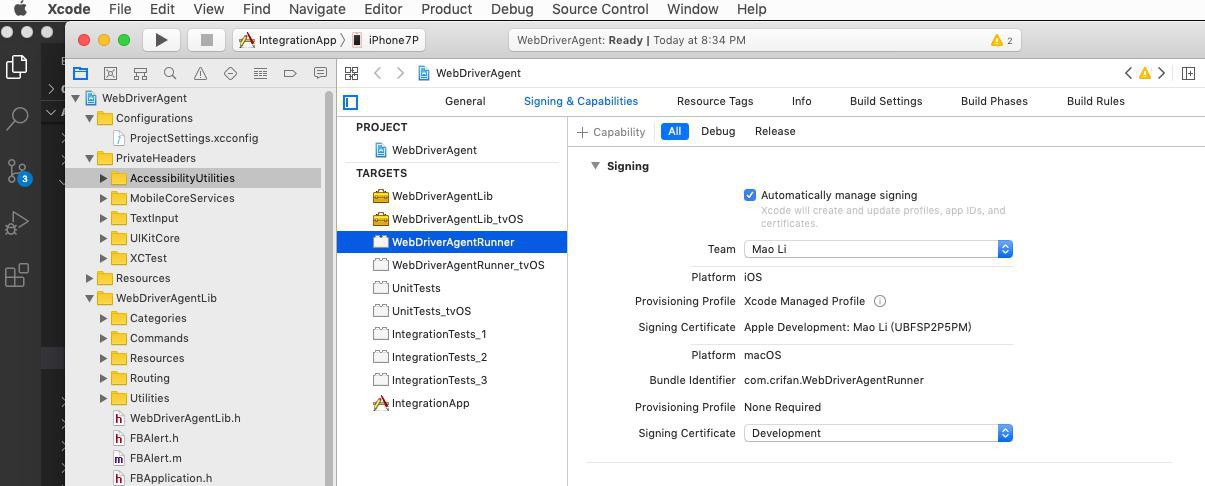The height and width of the screenshot is (486, 1205).
Task: Toggle Automatically manage signing checkbox
Action: click(x=750, y=195)
